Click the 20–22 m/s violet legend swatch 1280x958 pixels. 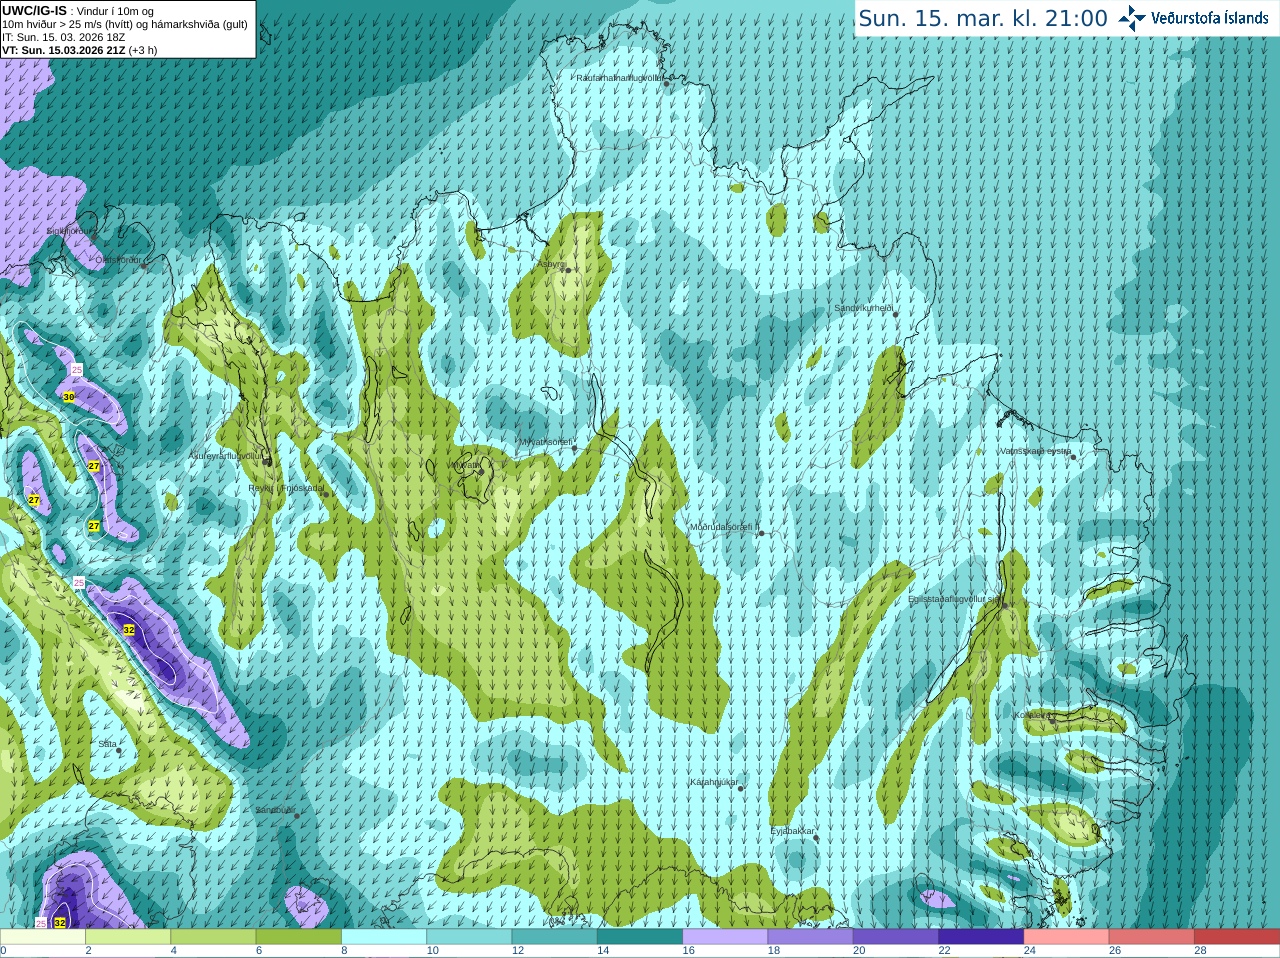(x=896, y=937)
